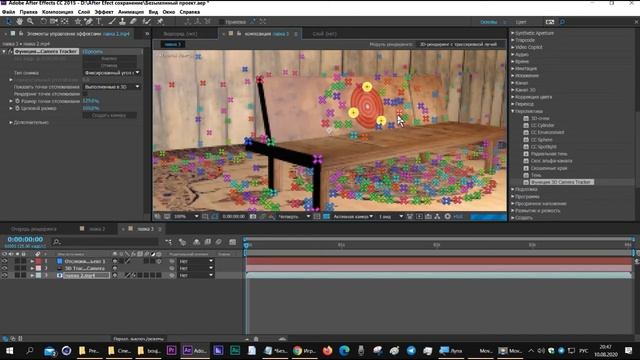Select the arrow Selection tool
640x360 pixels.
pos(8,21)
